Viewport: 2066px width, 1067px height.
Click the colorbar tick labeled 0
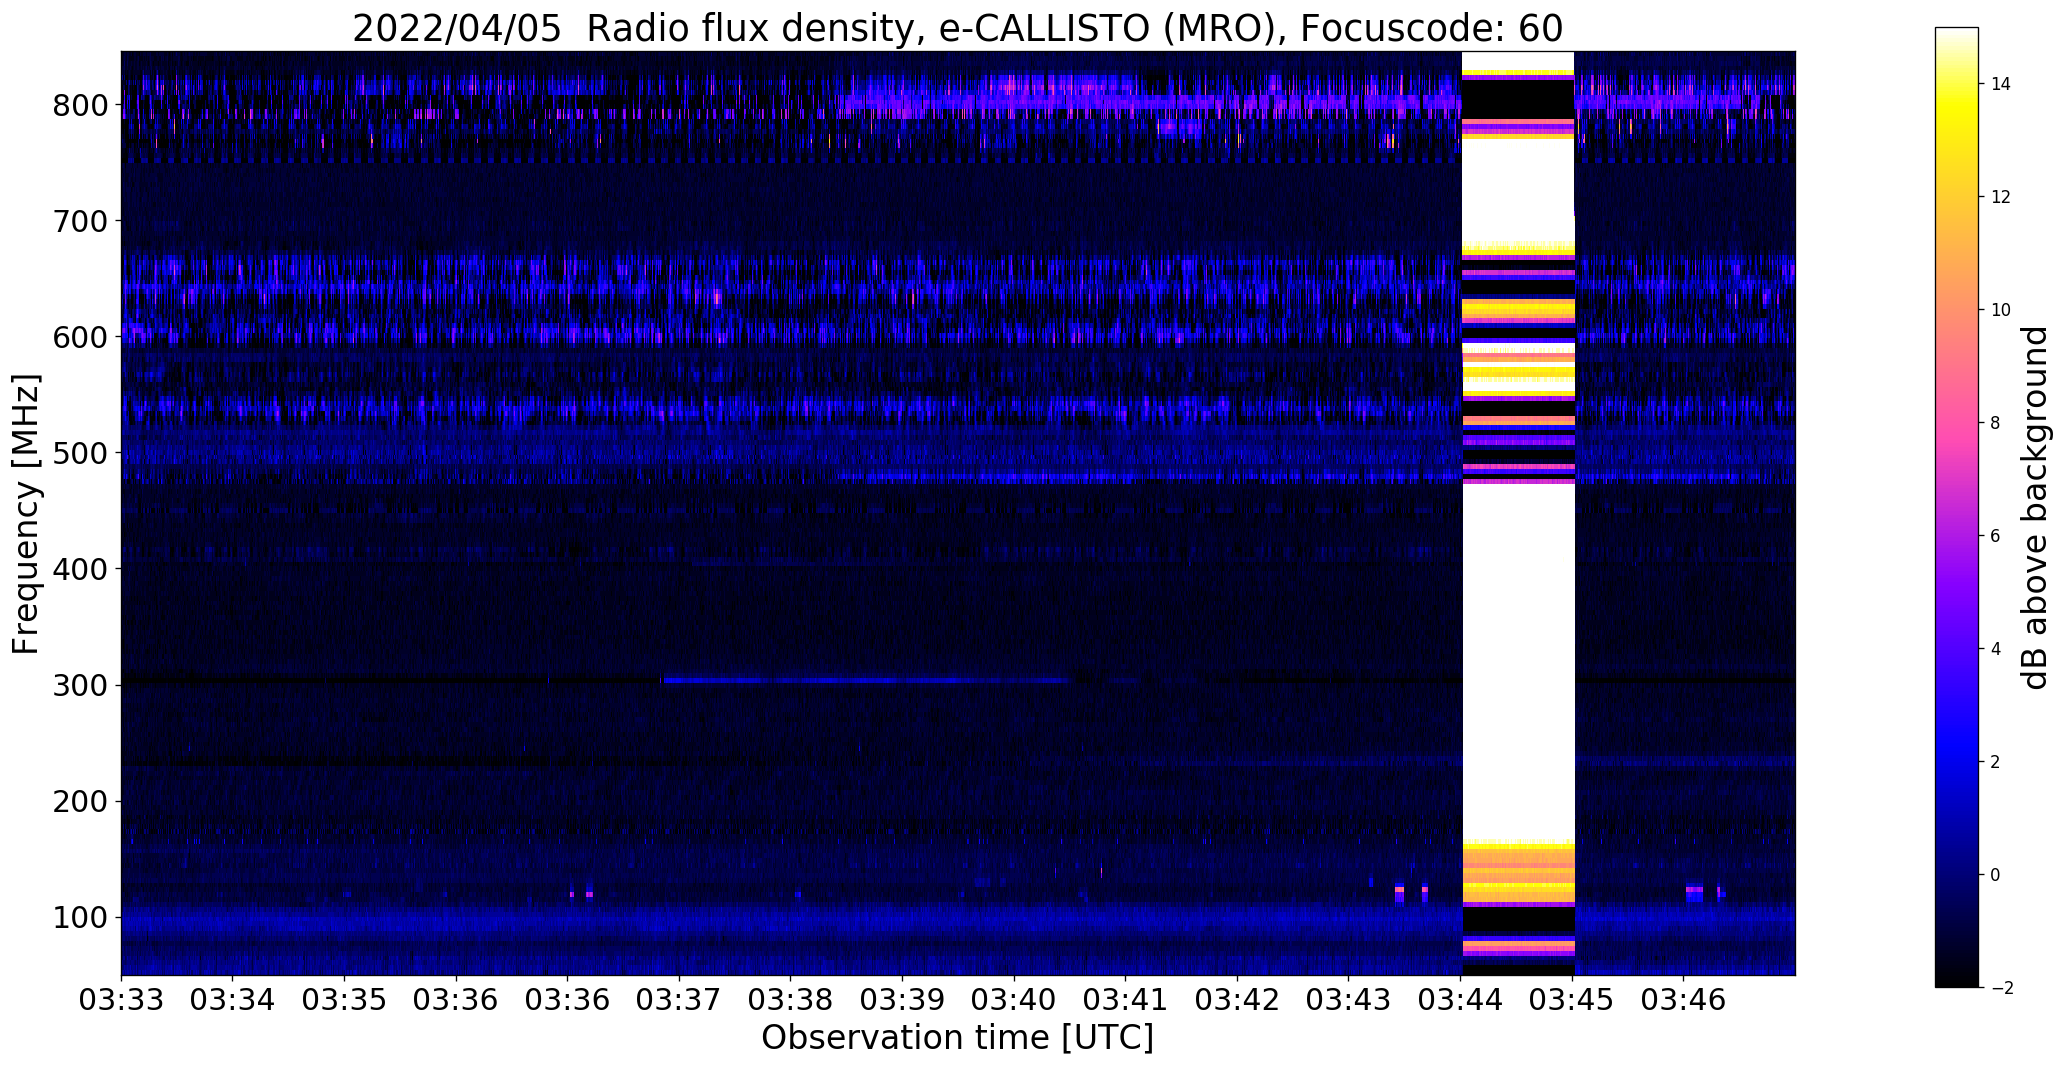click(1995, 875)
